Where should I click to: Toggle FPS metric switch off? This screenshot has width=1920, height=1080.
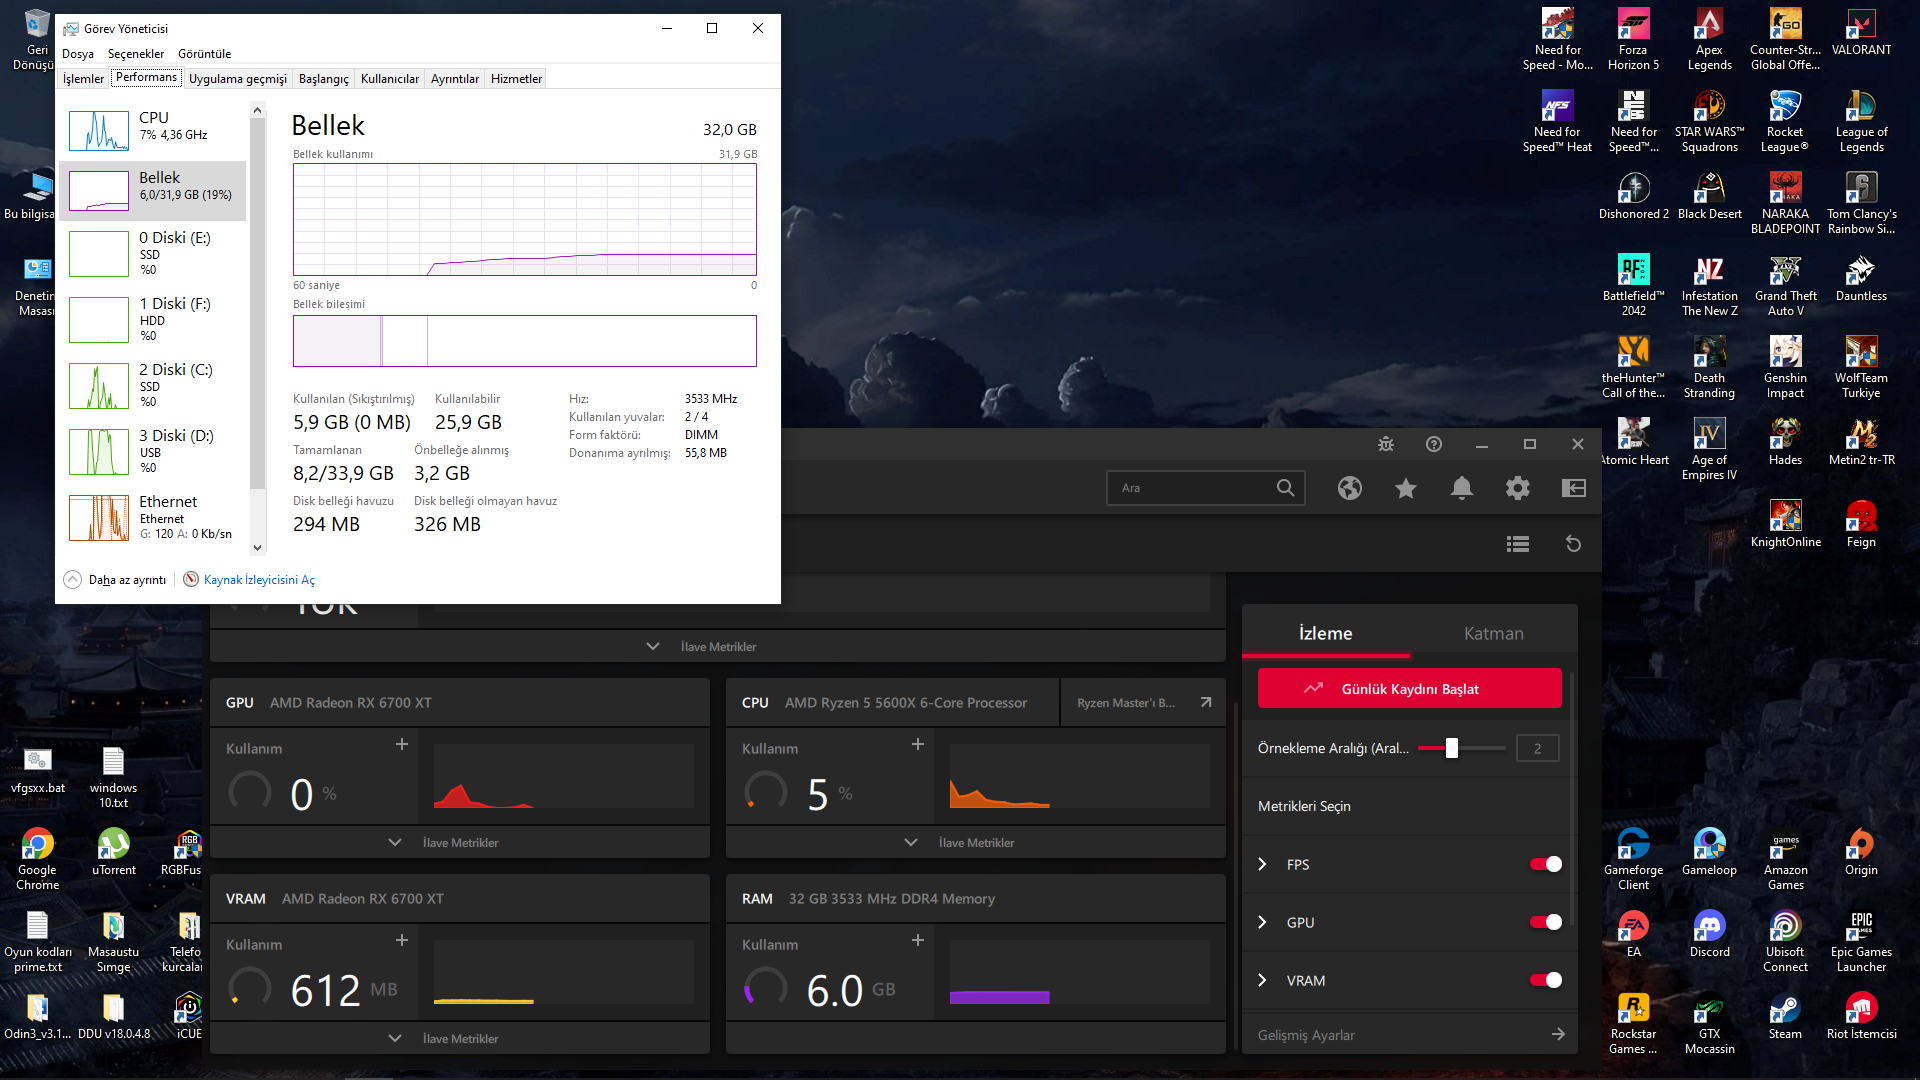pos(1546,865)
